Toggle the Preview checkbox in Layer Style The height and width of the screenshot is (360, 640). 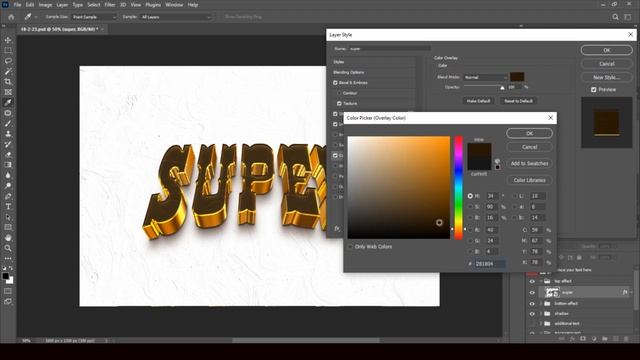click(594, 89)
